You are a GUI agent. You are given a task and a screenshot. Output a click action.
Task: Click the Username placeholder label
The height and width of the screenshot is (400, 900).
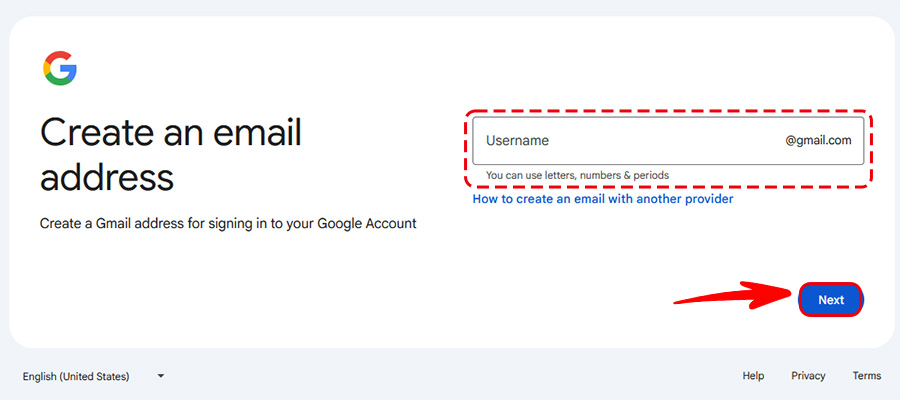[517, 141]
